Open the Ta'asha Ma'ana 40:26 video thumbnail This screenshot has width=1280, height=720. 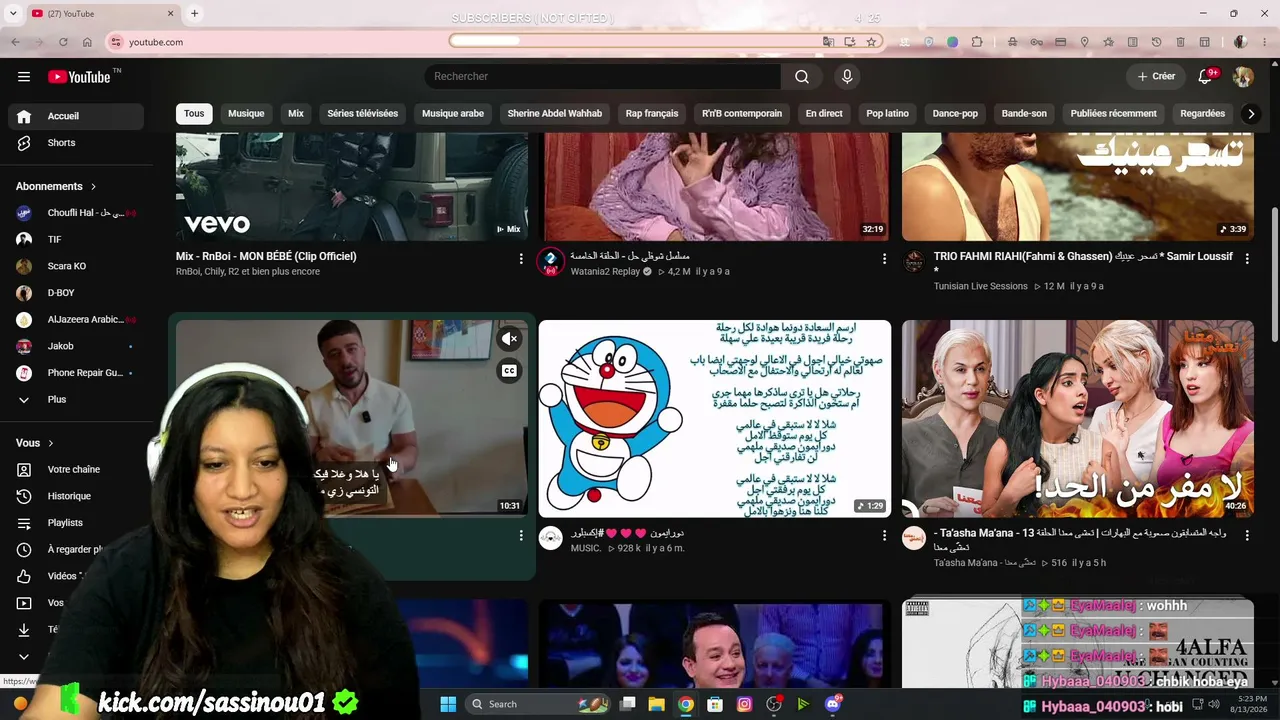1078,419
